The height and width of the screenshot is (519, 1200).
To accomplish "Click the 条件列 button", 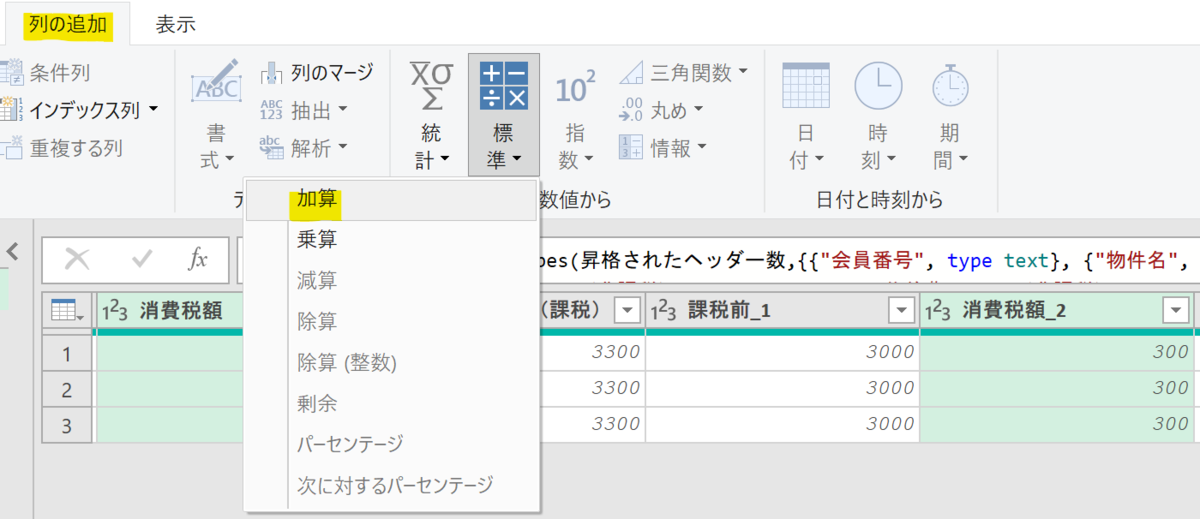I will (48, 72).
